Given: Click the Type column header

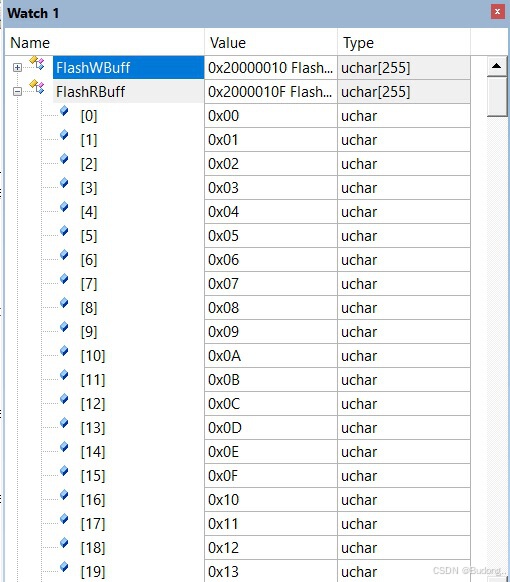Looking at the screenshot, I should pyautogui.click(x=404, y=43).
